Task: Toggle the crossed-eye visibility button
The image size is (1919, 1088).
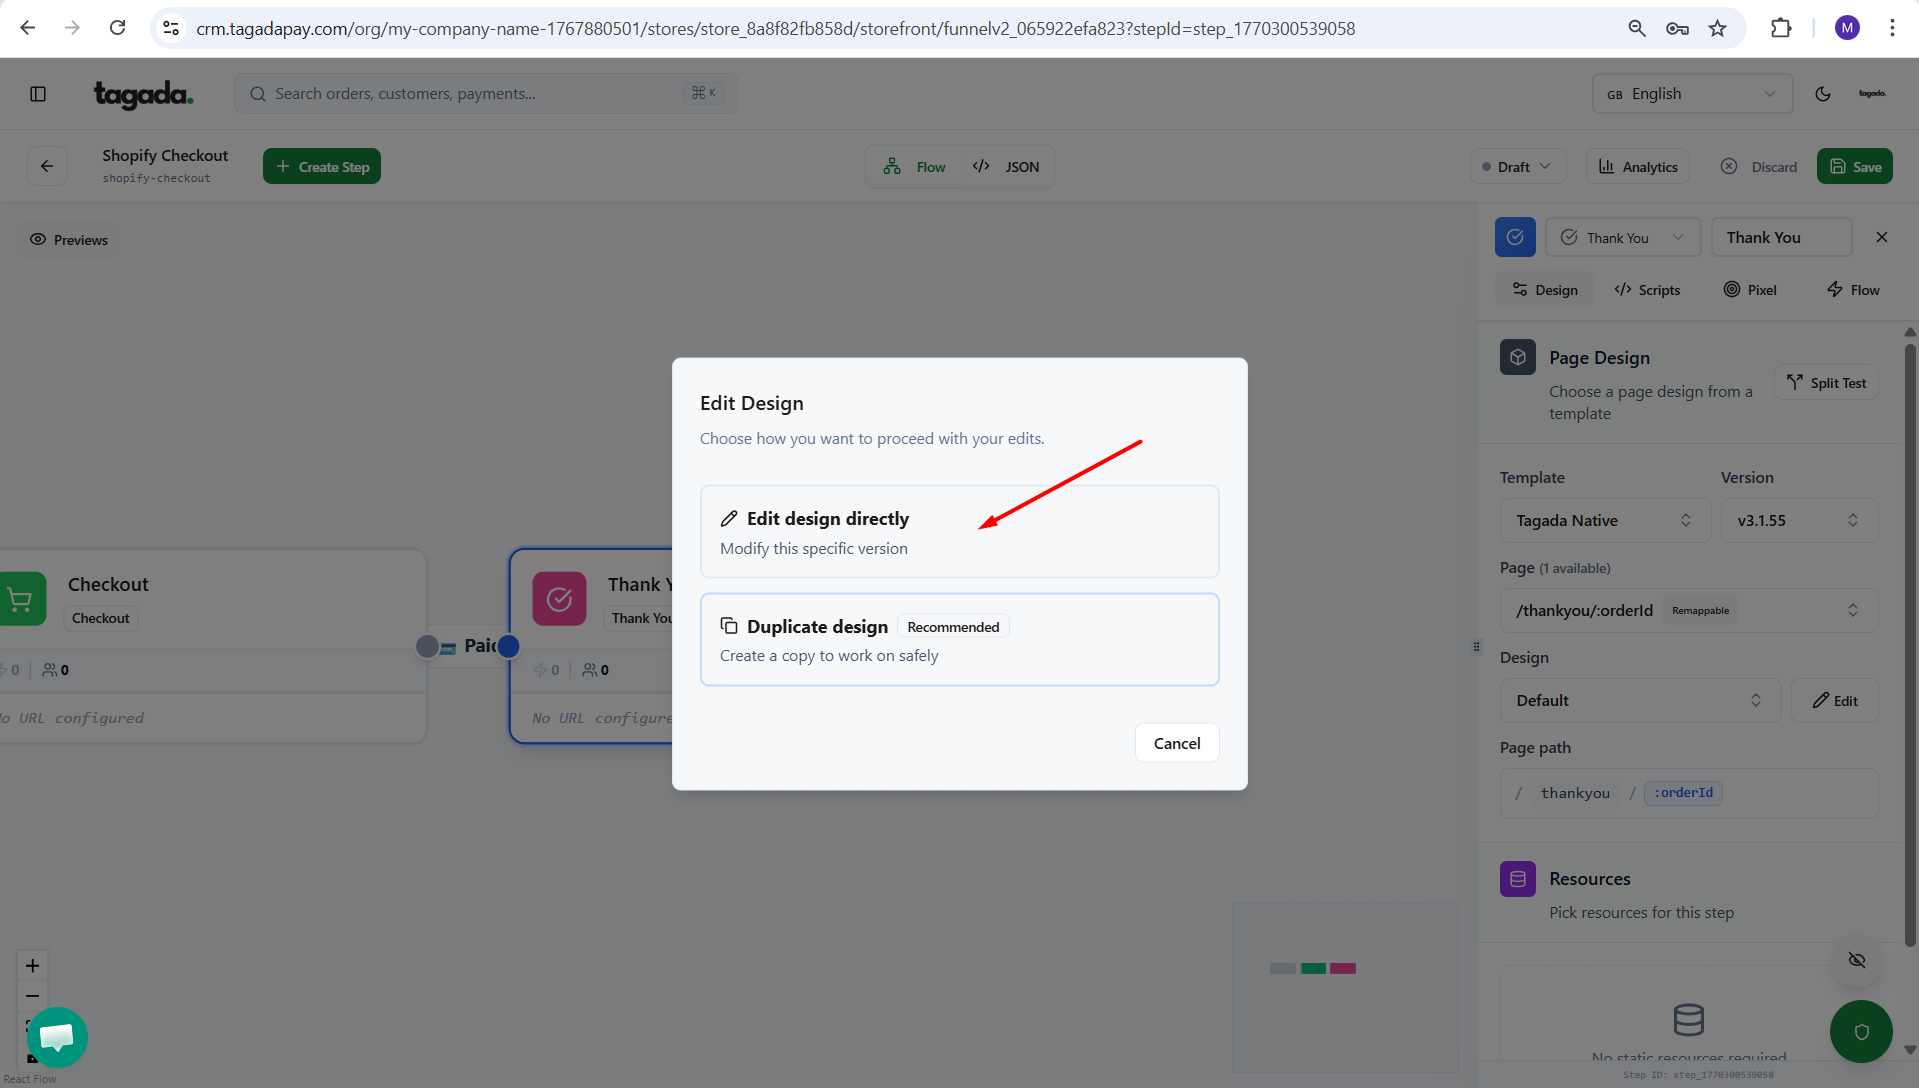Action: click(1857, 960)
